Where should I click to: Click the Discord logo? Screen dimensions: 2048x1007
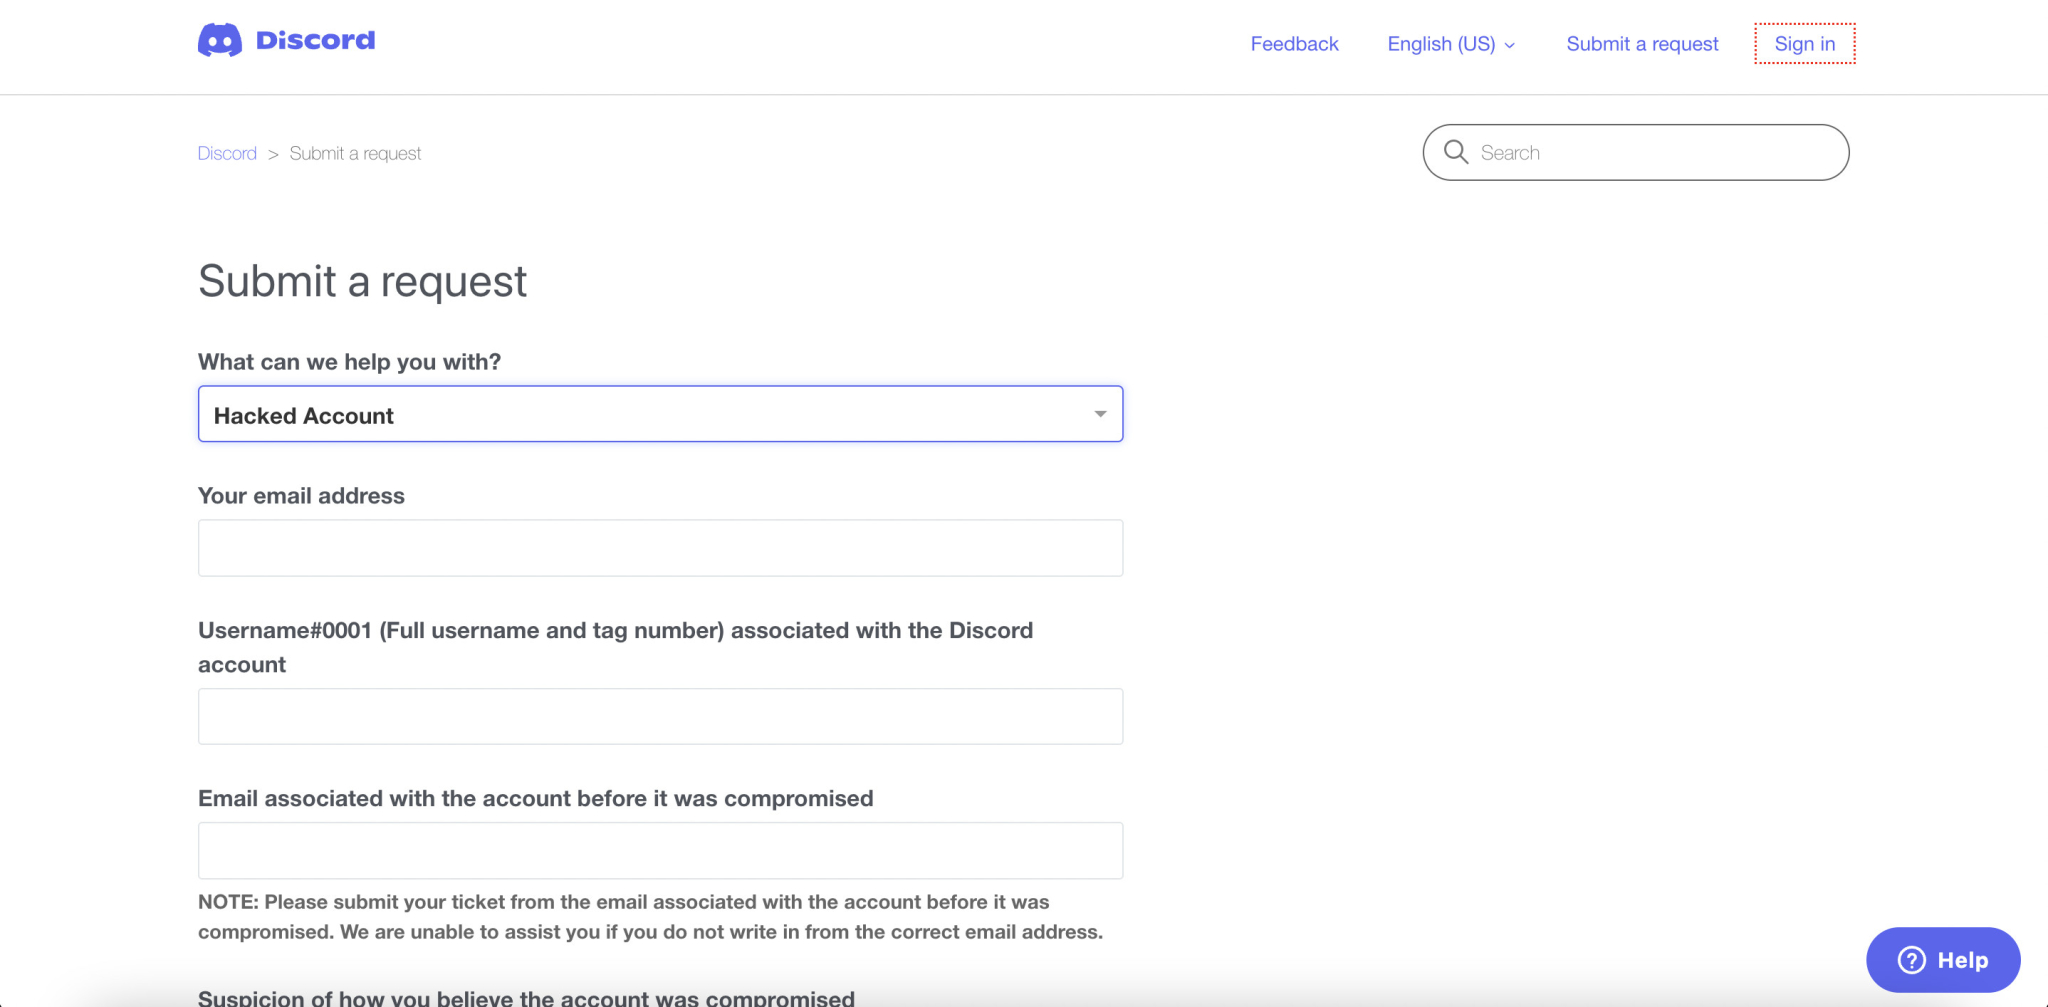pyautogui.click(x=287, y=40)
